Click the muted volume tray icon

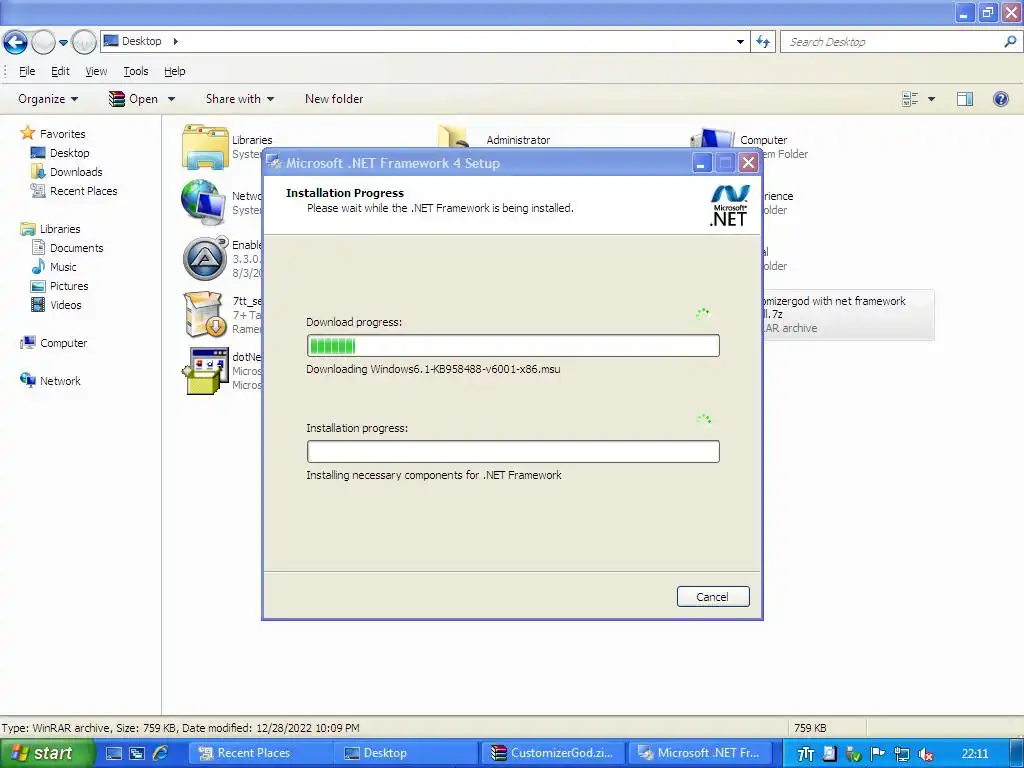coord(925,754)
